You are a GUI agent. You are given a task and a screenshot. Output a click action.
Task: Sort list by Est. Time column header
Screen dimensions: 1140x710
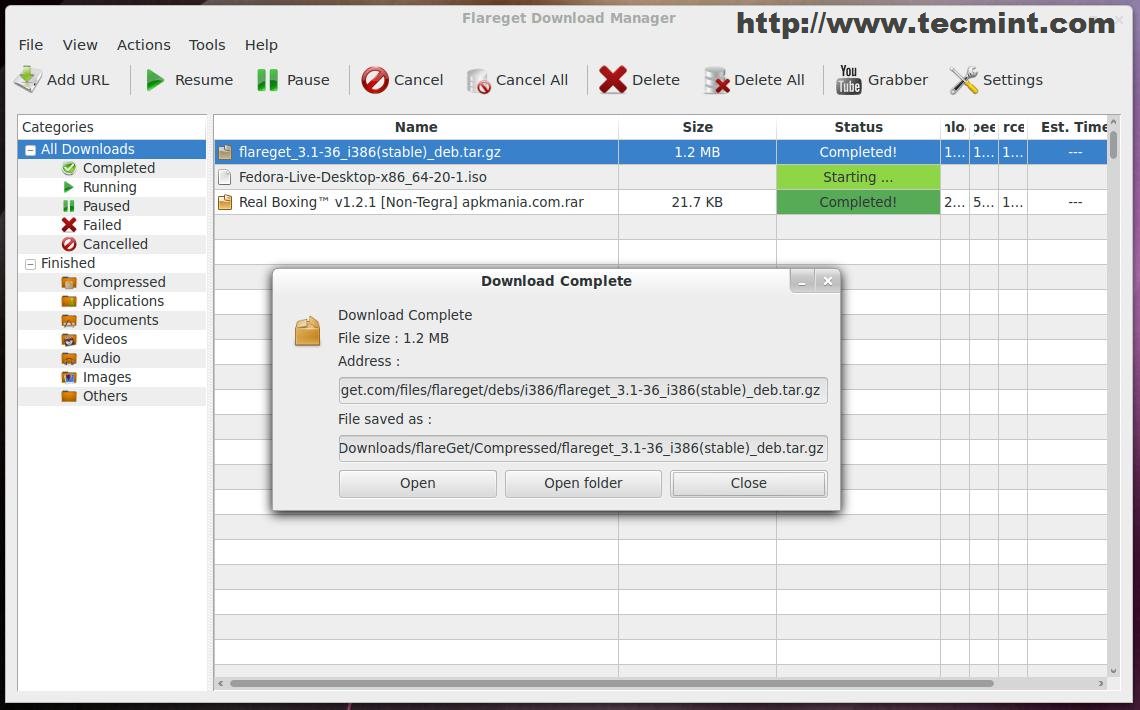point(1067,127)
